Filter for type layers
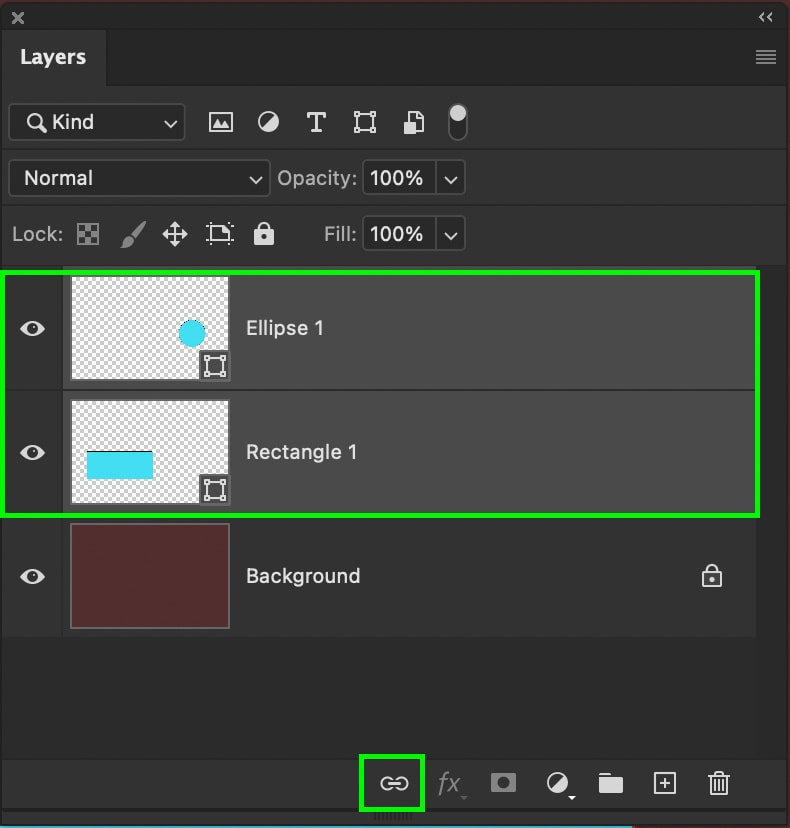Screen dimensions: 790x828 [x=316, y=123]
